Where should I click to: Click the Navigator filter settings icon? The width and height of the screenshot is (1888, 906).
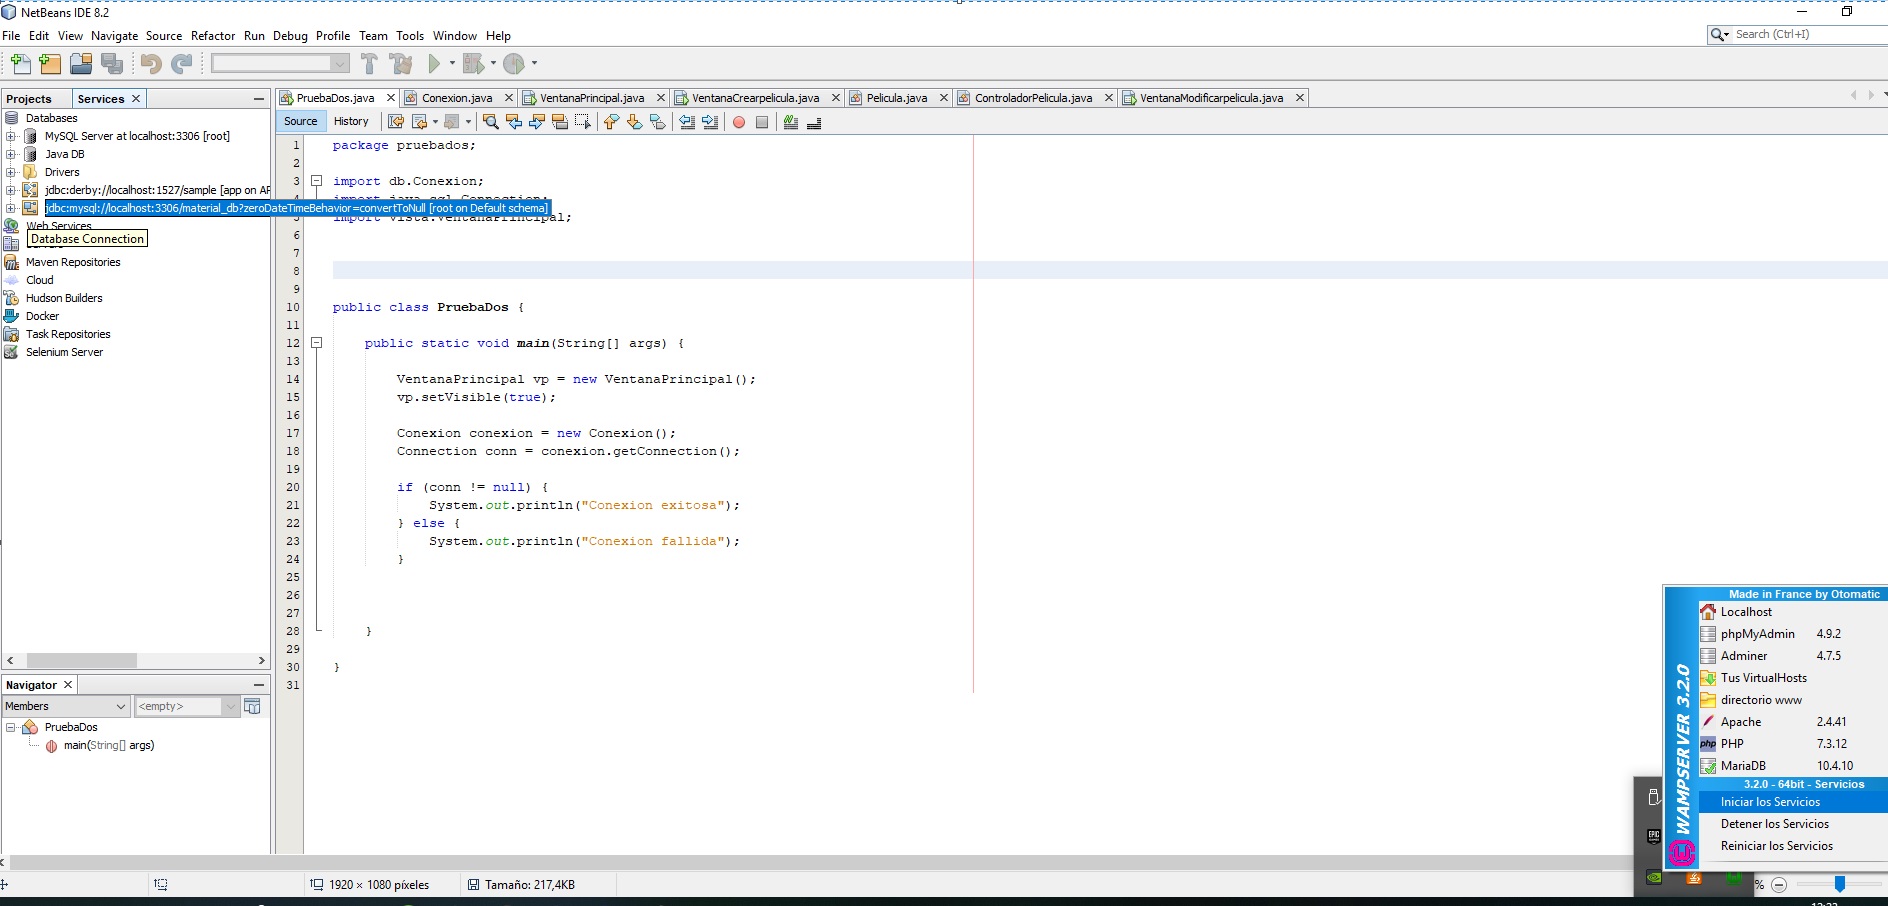click(253, 707)
